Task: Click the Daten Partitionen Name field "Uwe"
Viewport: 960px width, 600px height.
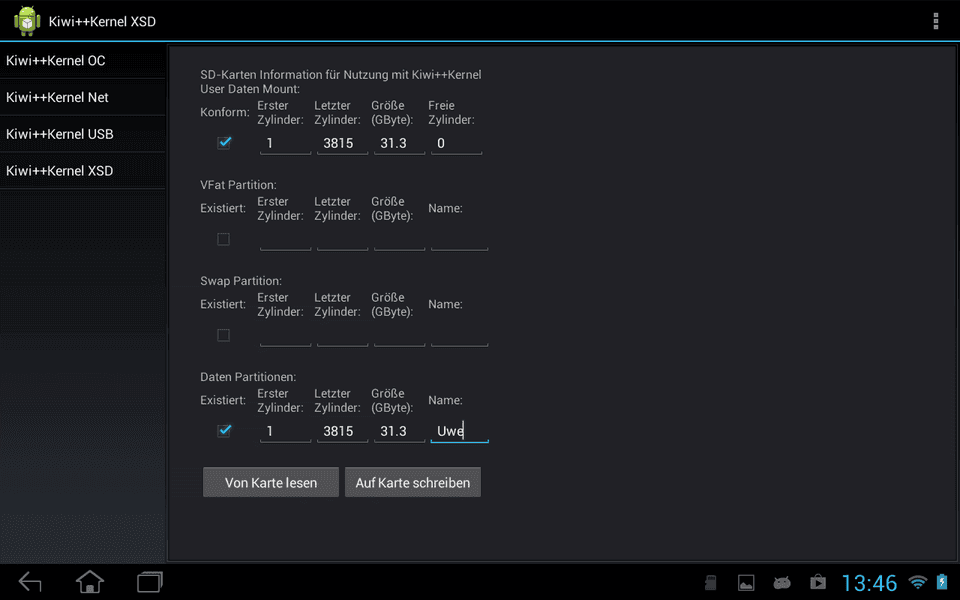Action: click(x=459, y=431)
